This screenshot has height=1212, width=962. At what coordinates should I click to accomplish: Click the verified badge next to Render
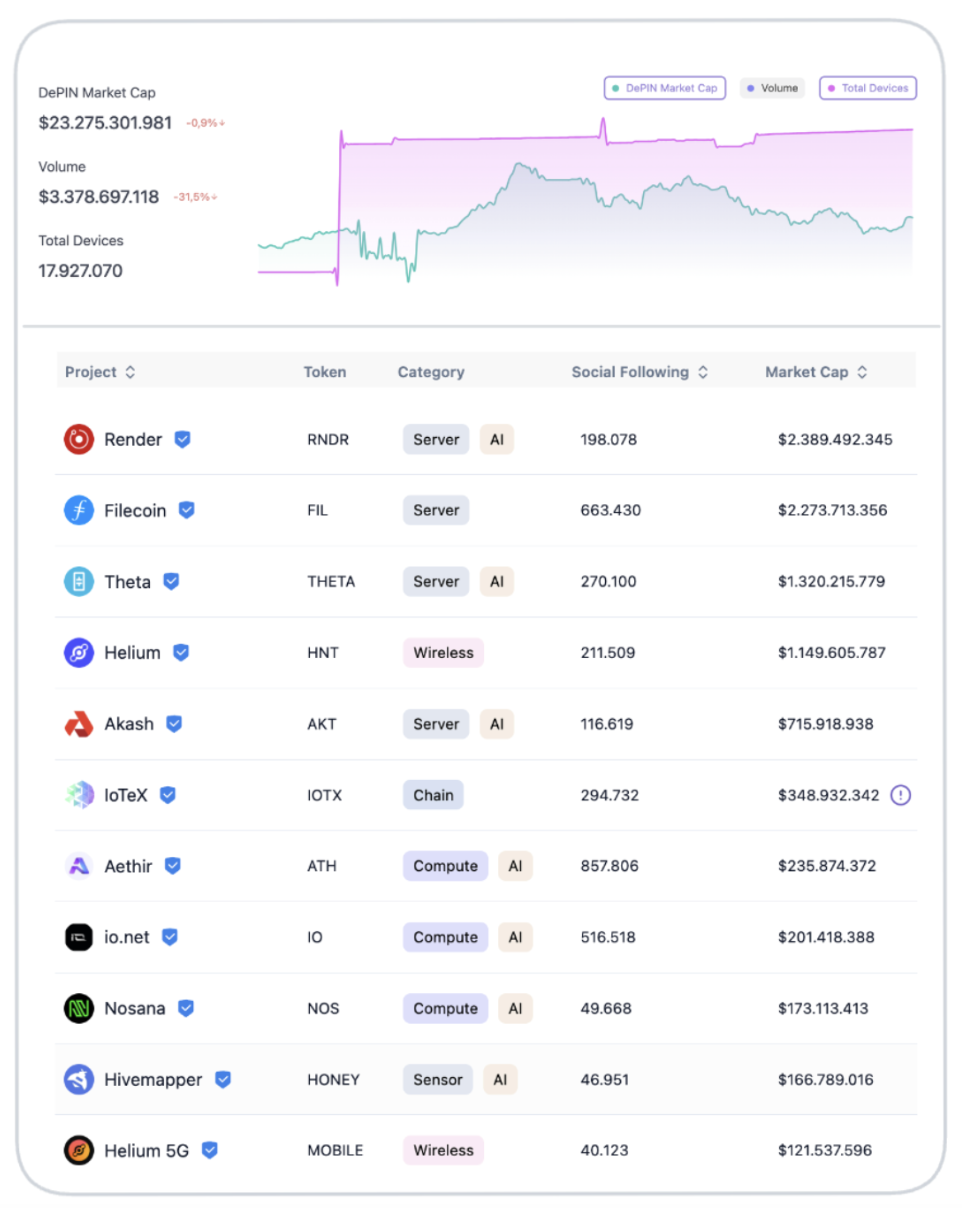pos(182,439)
